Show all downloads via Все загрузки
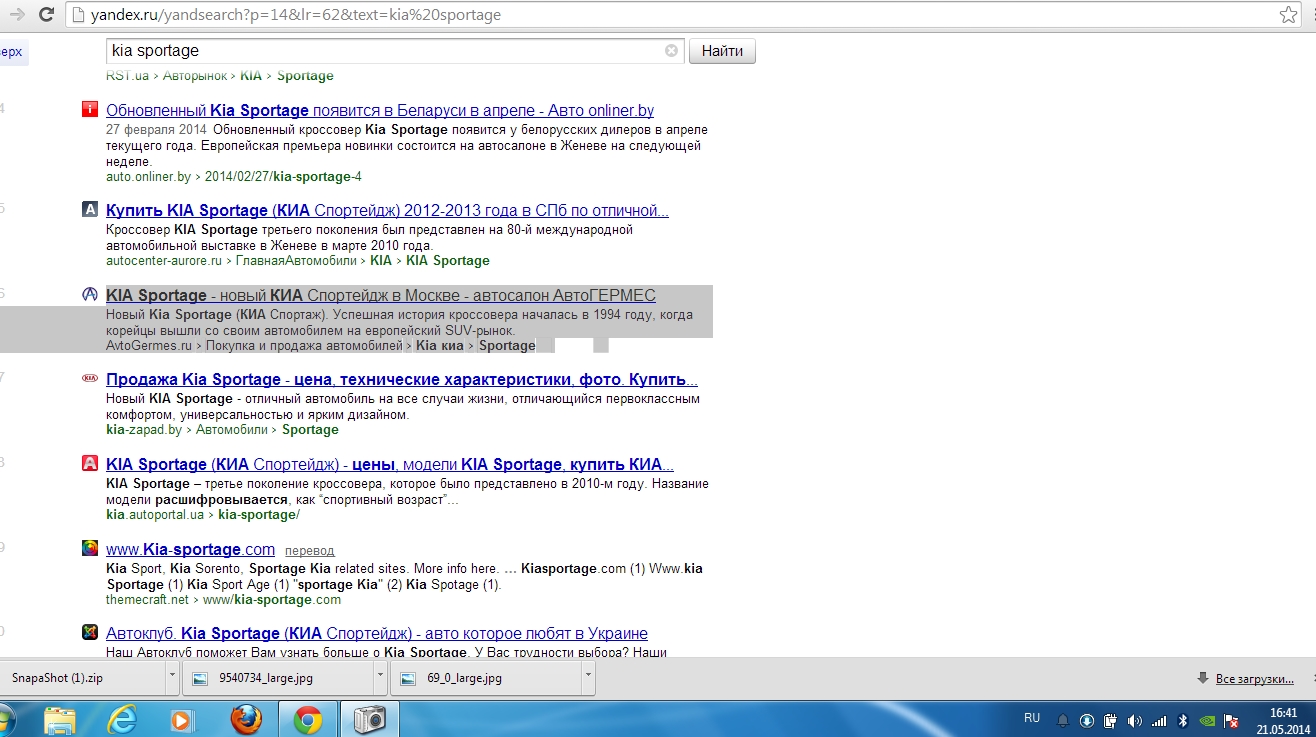 (x=1255, y=678)
